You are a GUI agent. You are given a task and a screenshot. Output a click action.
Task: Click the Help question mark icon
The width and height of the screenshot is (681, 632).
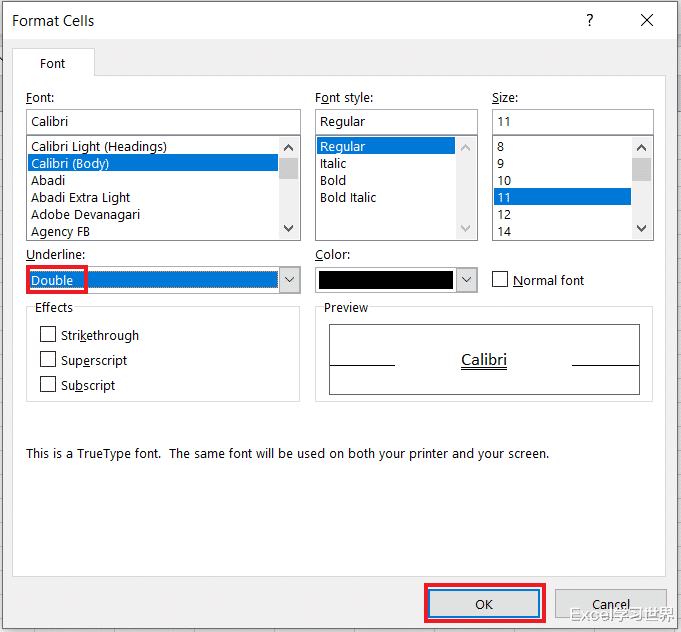589,20
